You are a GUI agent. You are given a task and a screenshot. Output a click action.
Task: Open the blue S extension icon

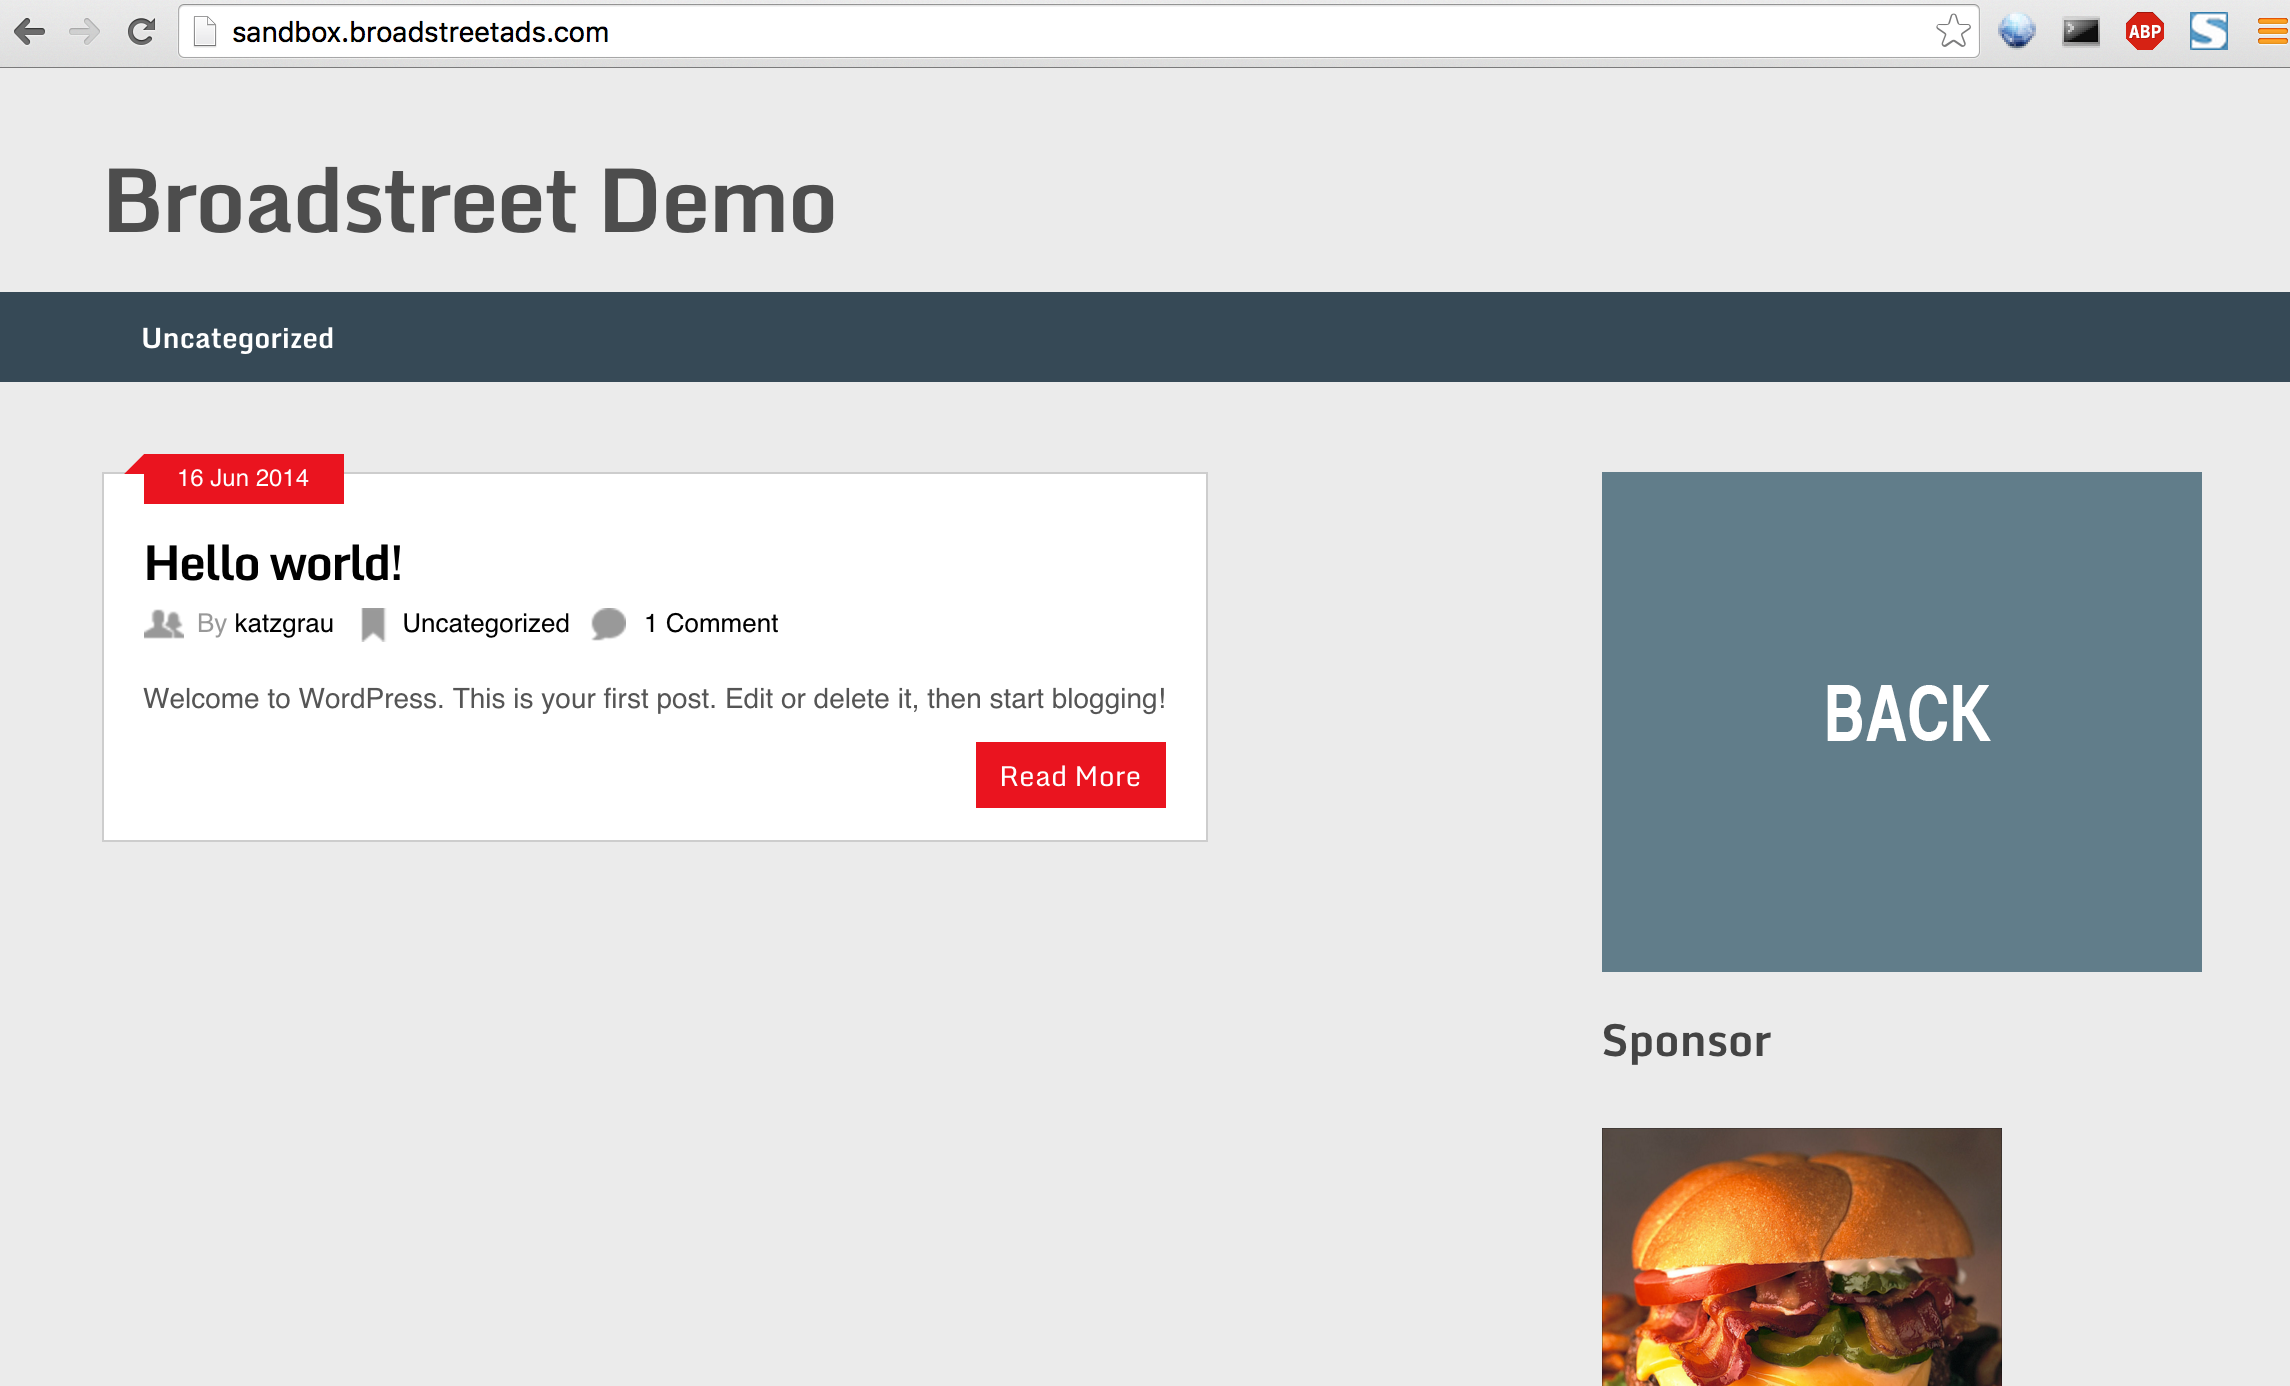point(2208,32)
